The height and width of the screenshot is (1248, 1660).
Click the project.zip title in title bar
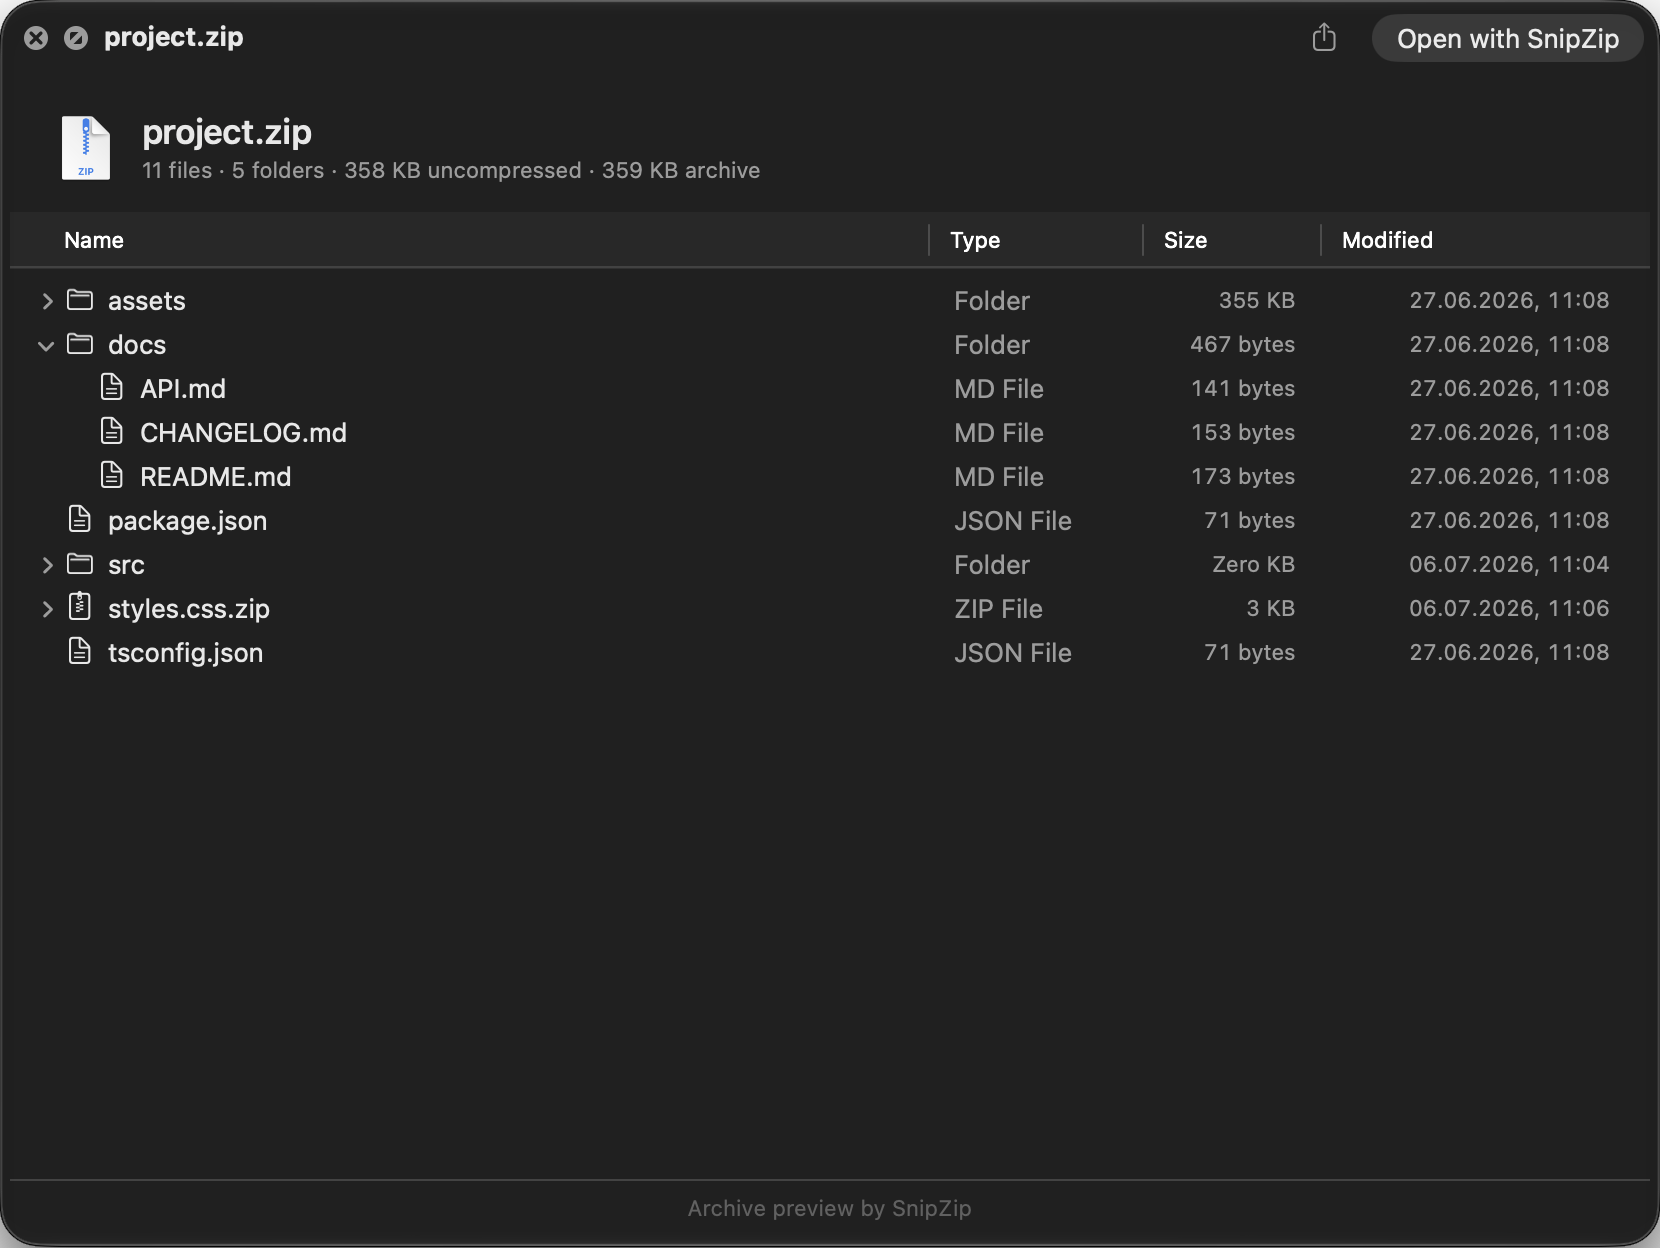173,38
